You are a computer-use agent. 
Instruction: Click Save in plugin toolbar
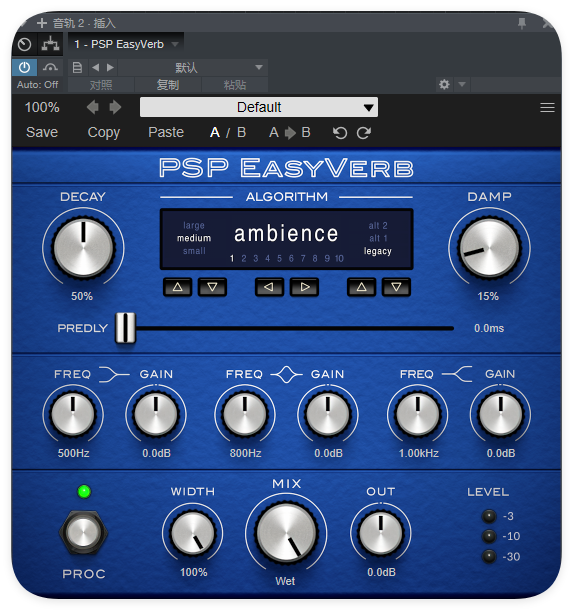pyautogui.click(x=42, y=132)
